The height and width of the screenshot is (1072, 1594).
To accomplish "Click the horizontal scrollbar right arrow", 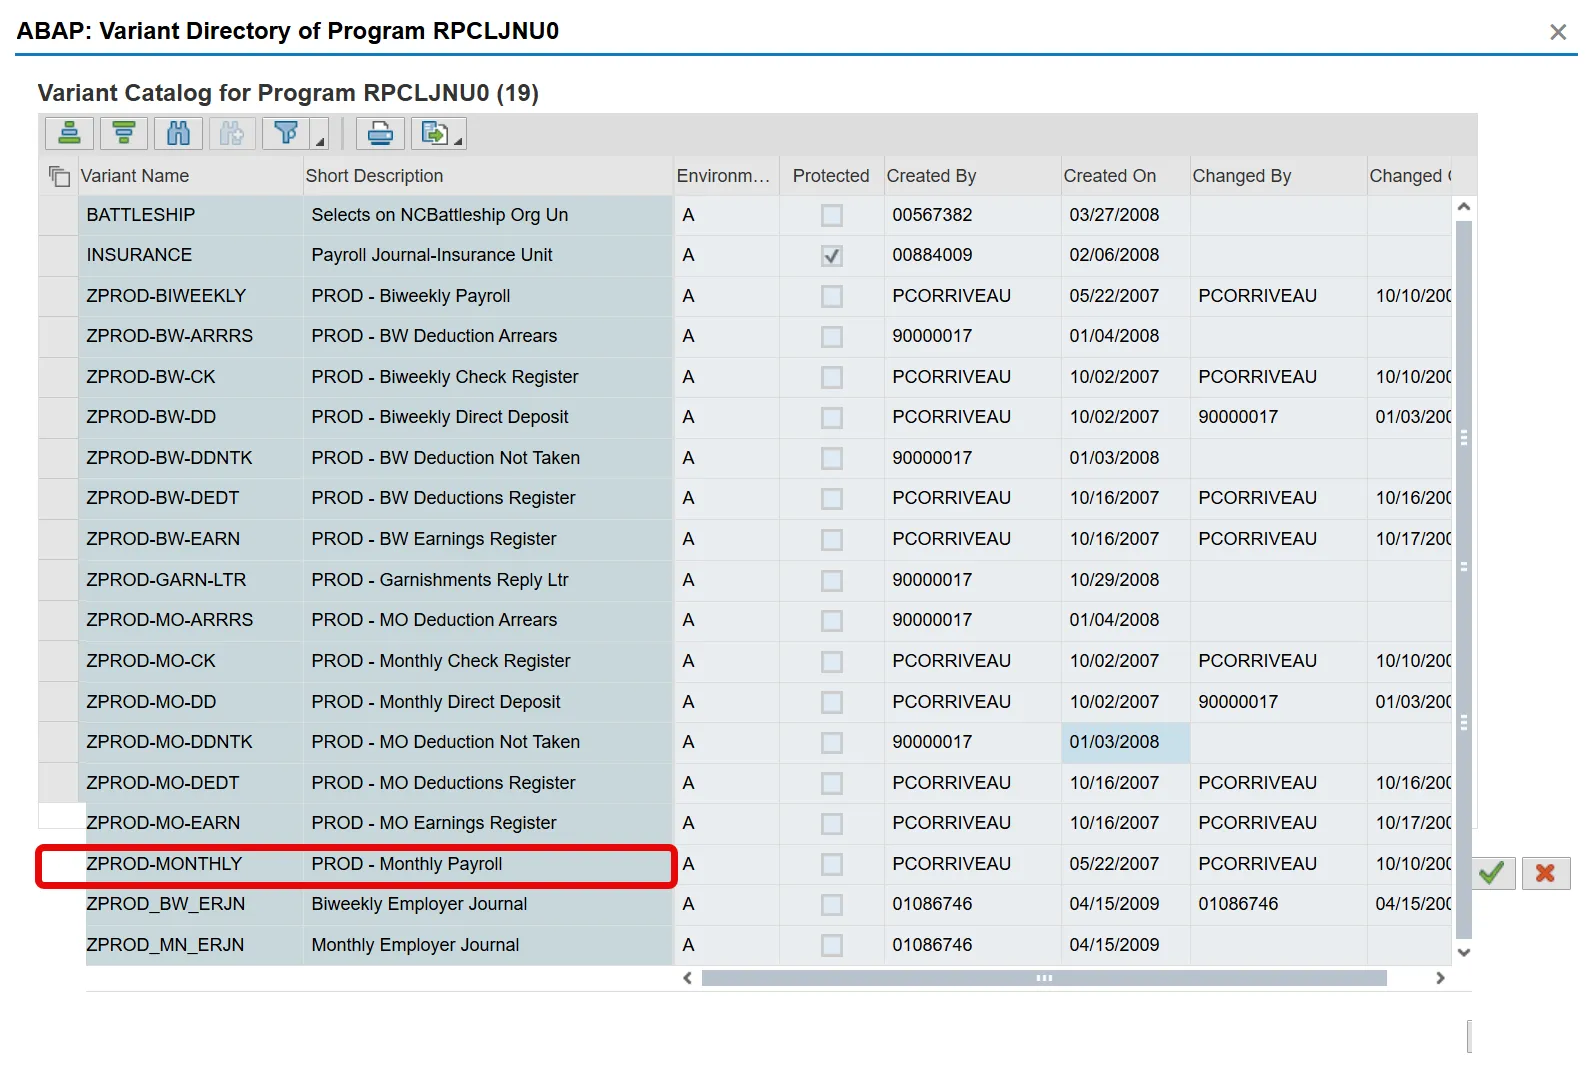I will coord(1440,978).
